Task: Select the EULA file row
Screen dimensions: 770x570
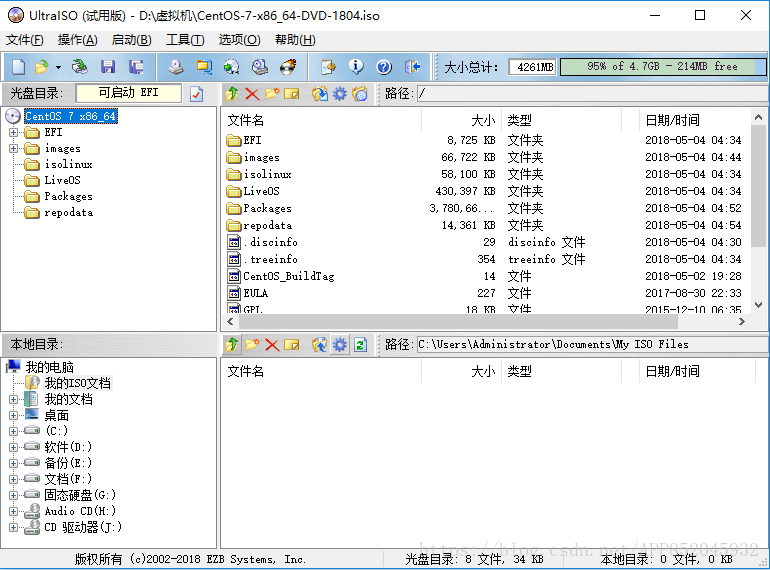Action: tap(255, 293)
